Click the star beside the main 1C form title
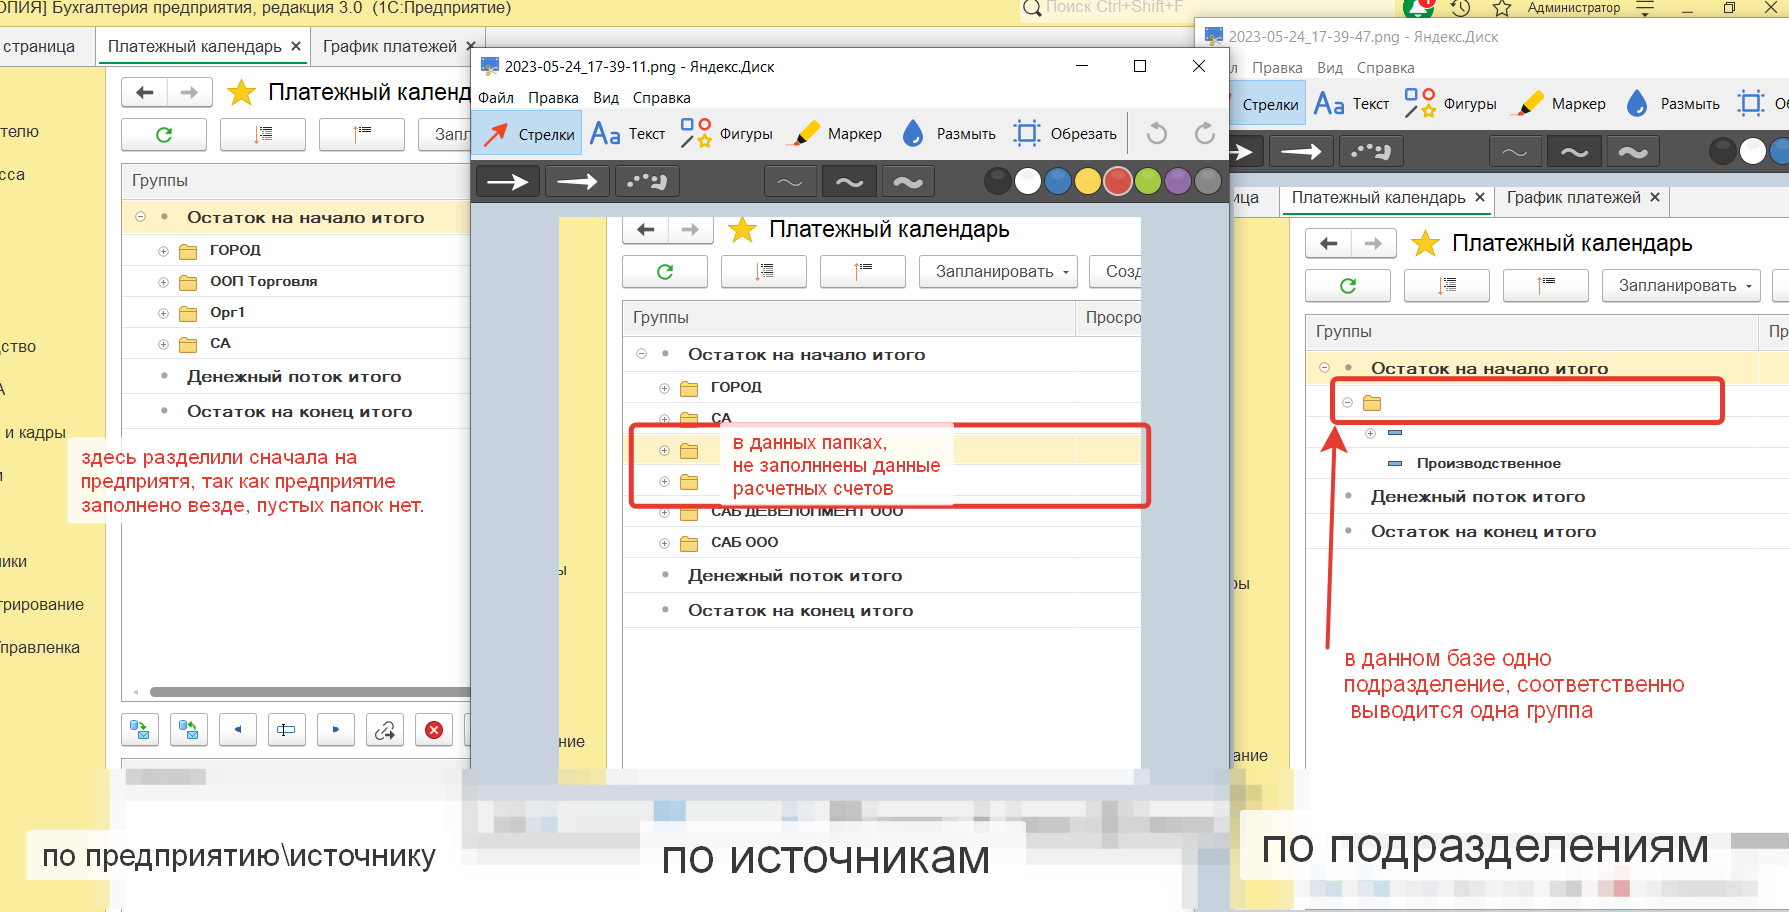Image resolution: width=1789 pixels, height=912 pixels. pos(241,93)
